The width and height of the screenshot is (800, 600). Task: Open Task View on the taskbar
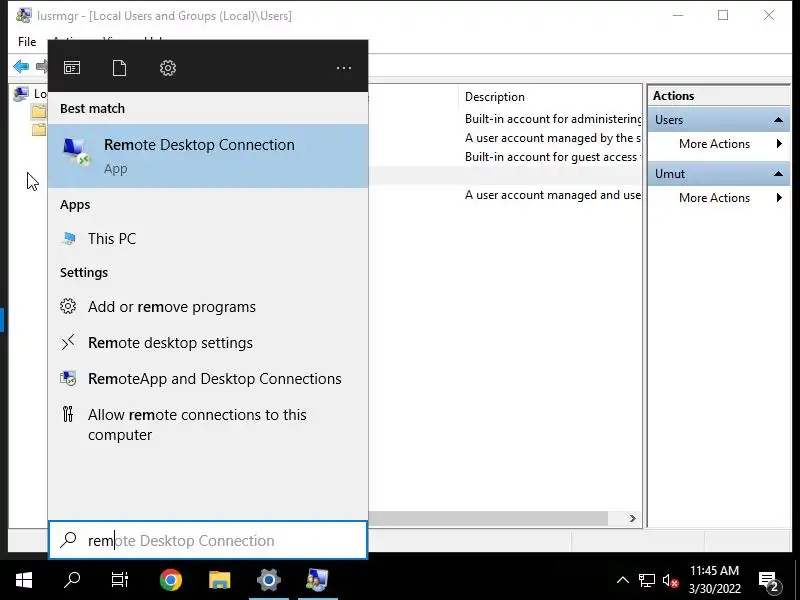click(119, 580)
